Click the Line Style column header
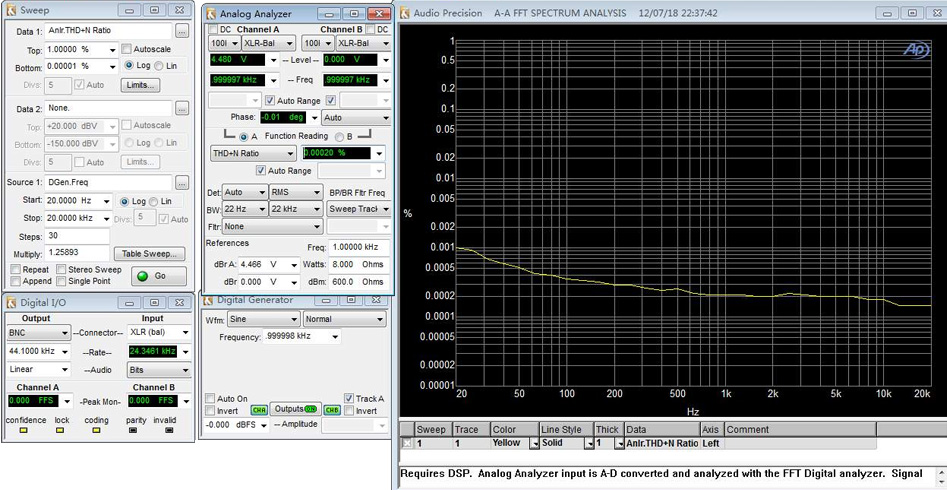 (x=567, y=430)
